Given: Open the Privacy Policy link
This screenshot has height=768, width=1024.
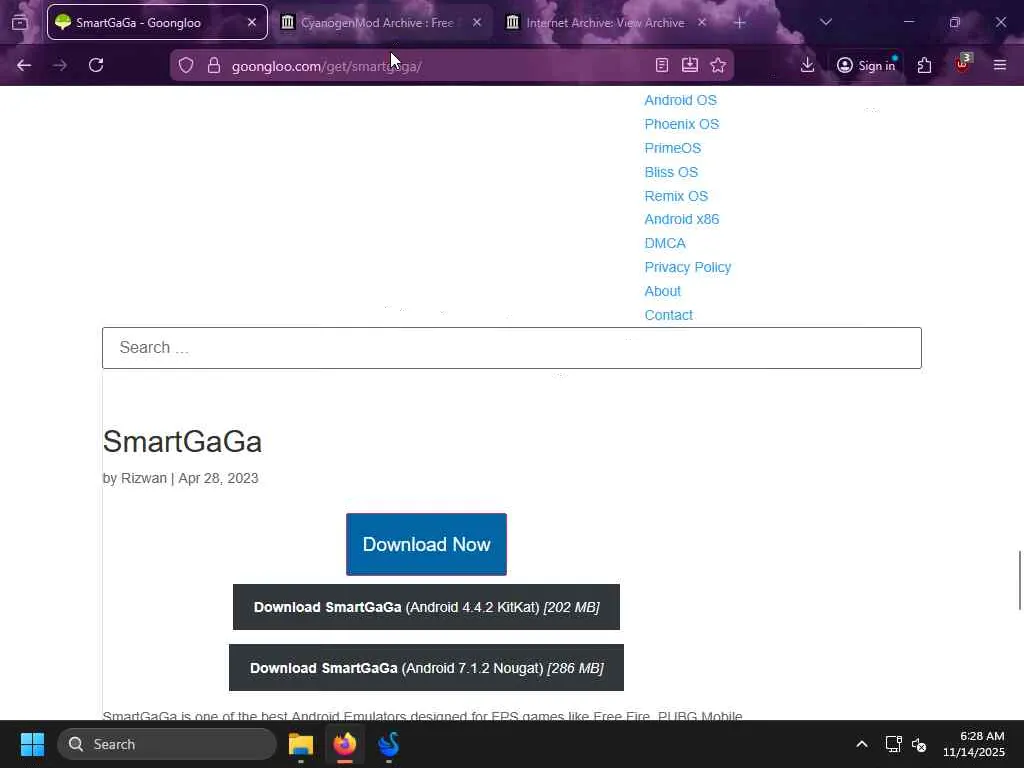Looking at the screenshot, I should 688,267.
